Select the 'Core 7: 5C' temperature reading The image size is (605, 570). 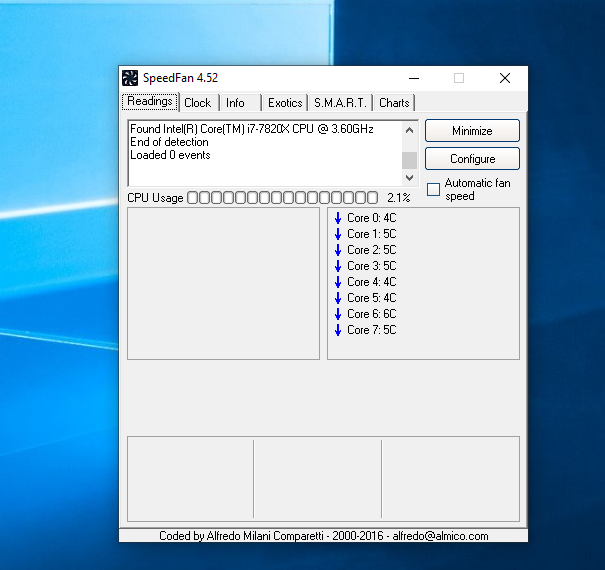[372, 330]
